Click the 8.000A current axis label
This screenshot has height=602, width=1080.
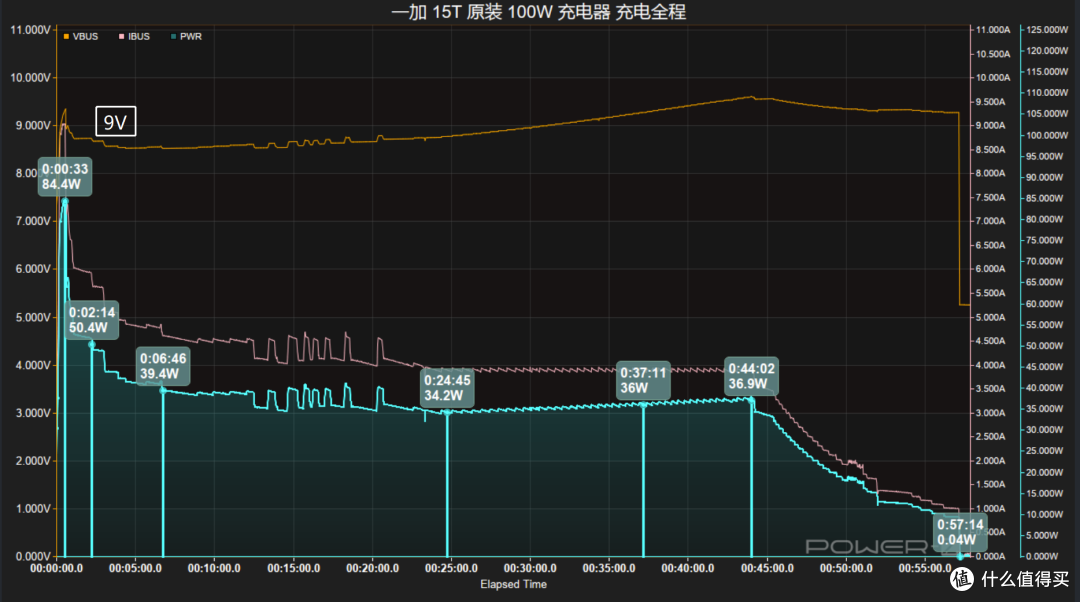(x=990, y=173)
